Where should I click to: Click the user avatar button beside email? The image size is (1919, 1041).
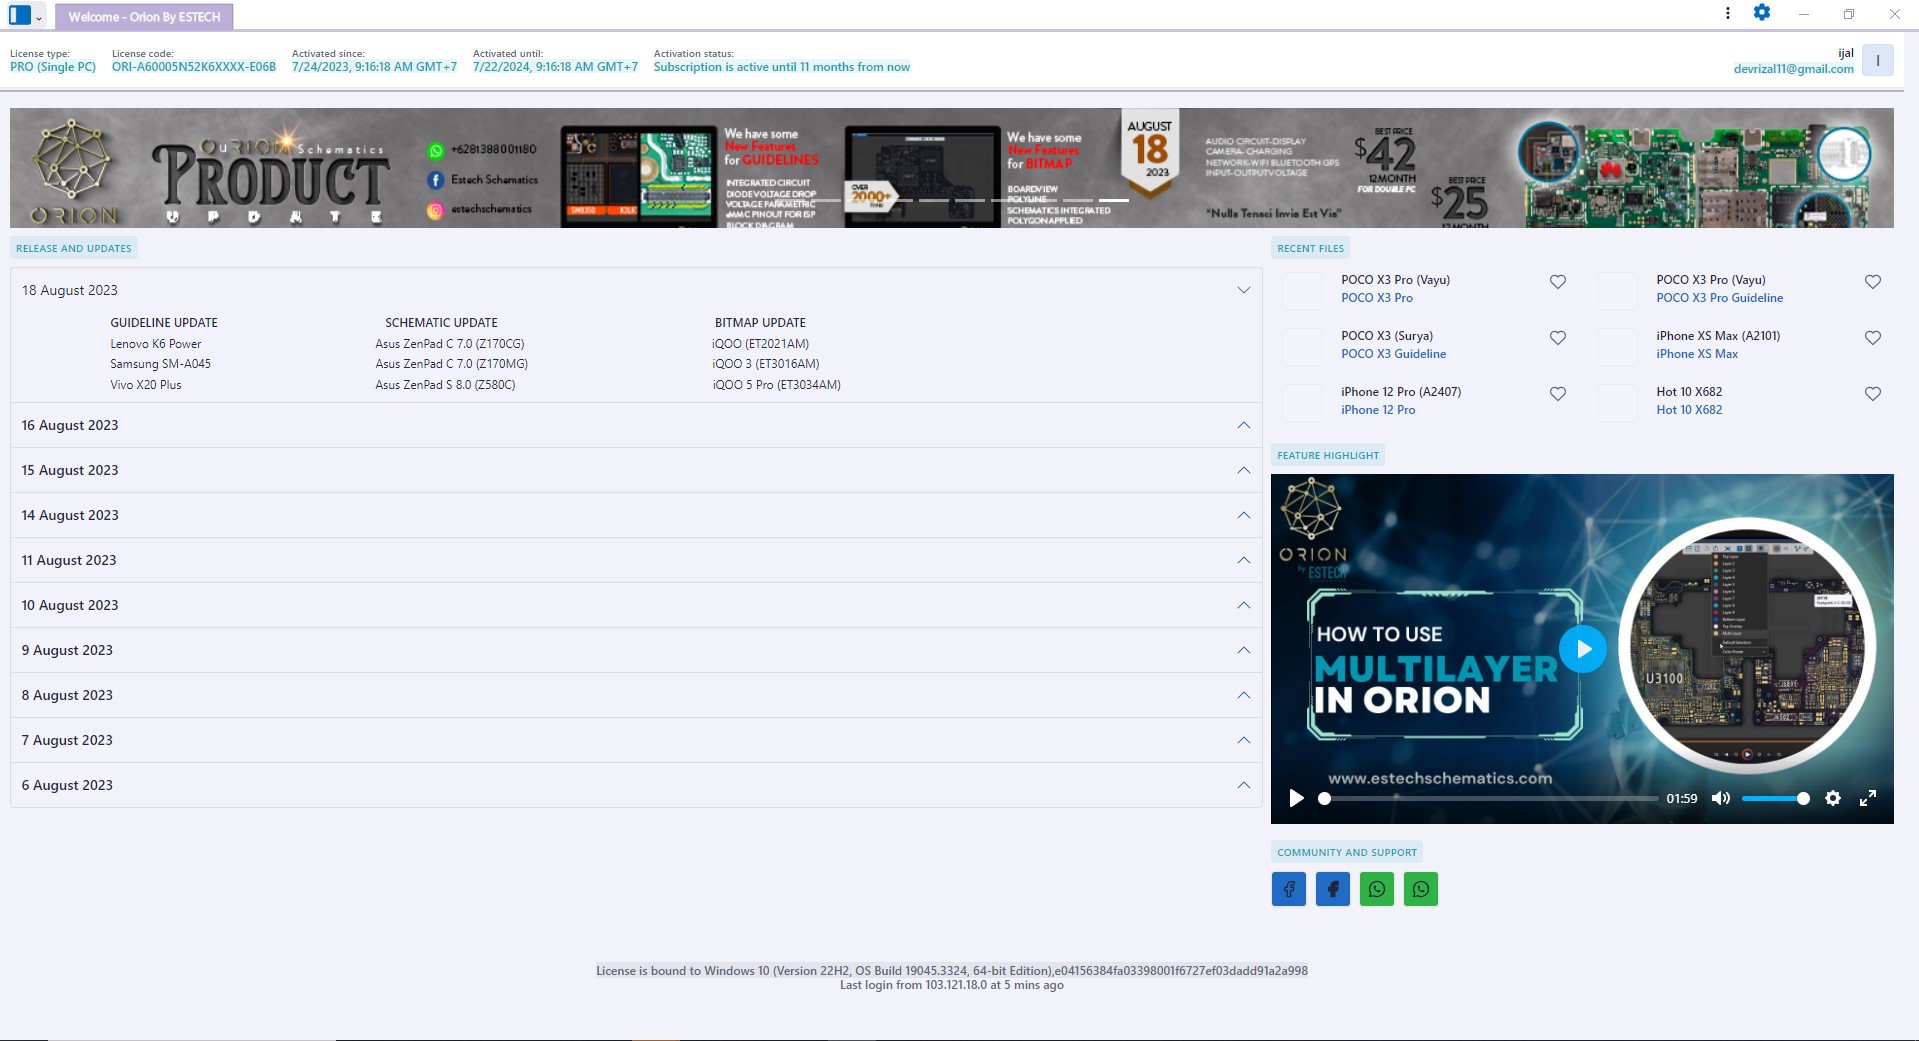(1877, 61)
